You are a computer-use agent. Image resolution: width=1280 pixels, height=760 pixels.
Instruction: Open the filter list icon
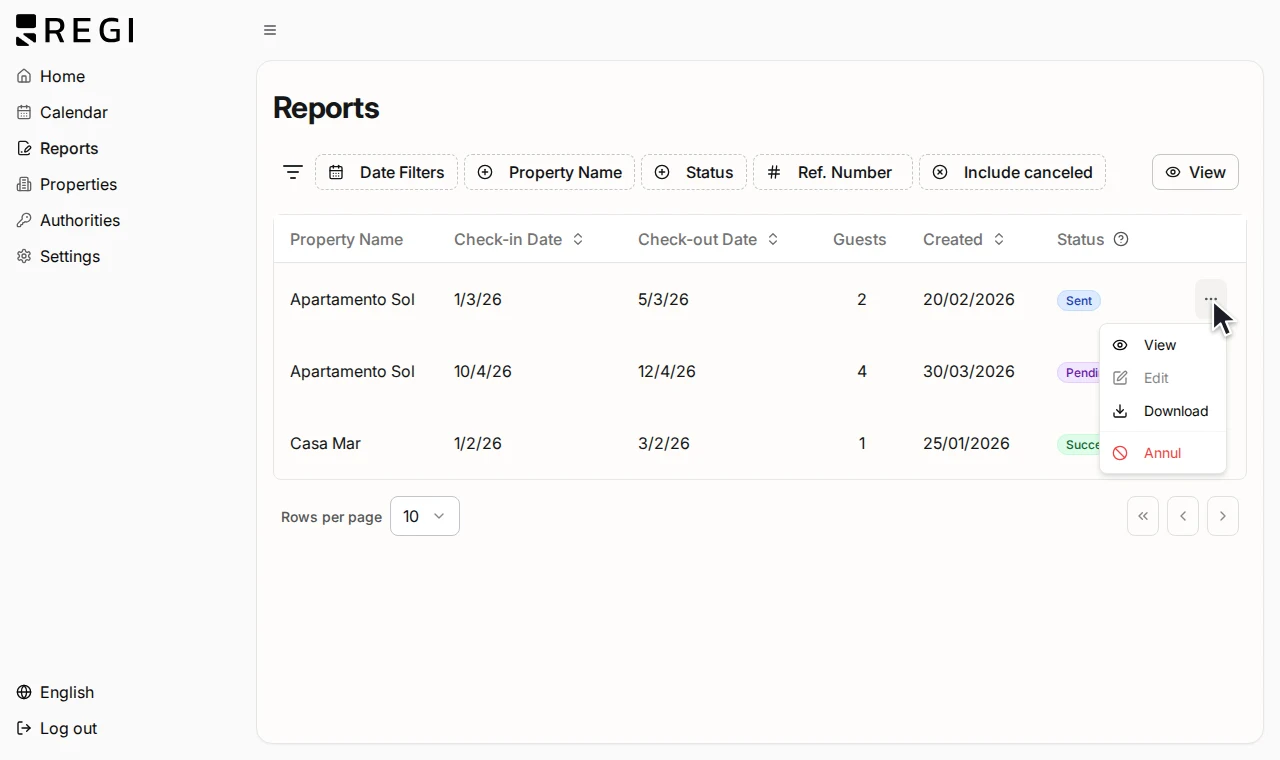pyautogui.click(x=293, y=172)
